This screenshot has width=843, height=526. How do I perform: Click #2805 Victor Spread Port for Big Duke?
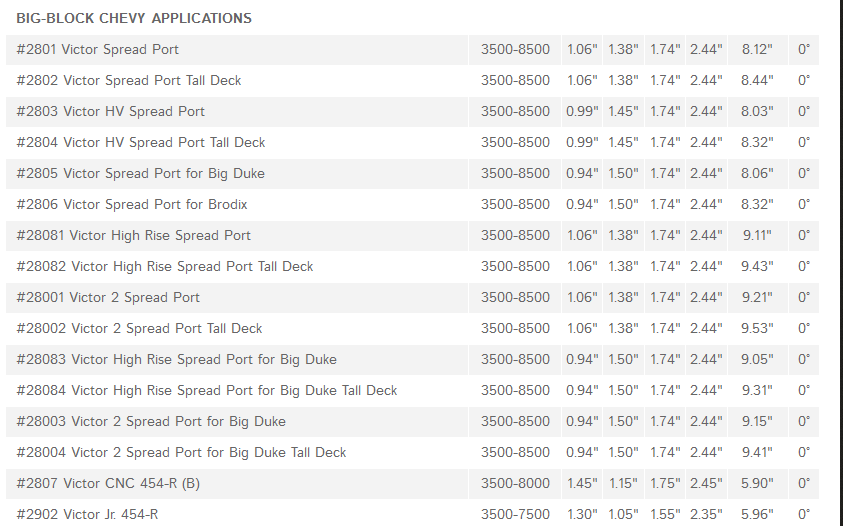pyautogui.click(x=141, y=173)
